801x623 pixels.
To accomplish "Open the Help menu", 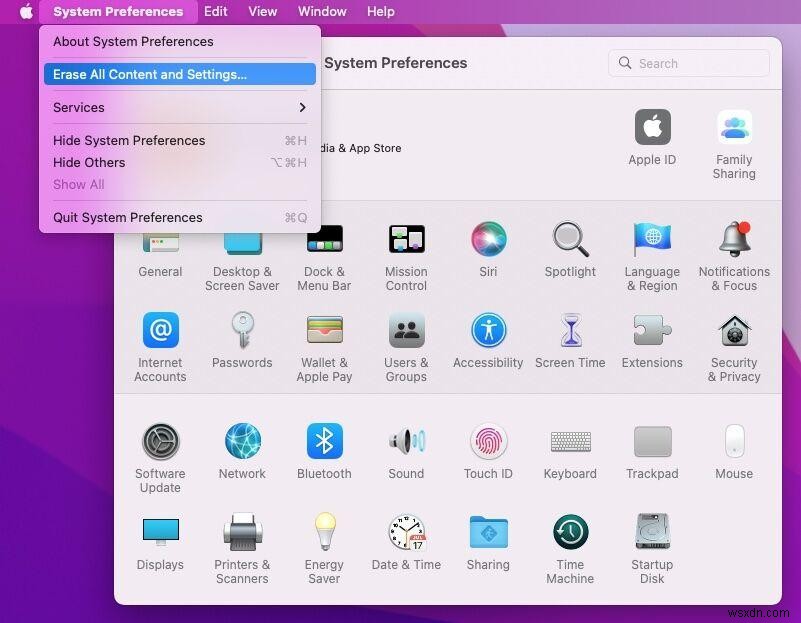I will [x=379, y=11].
